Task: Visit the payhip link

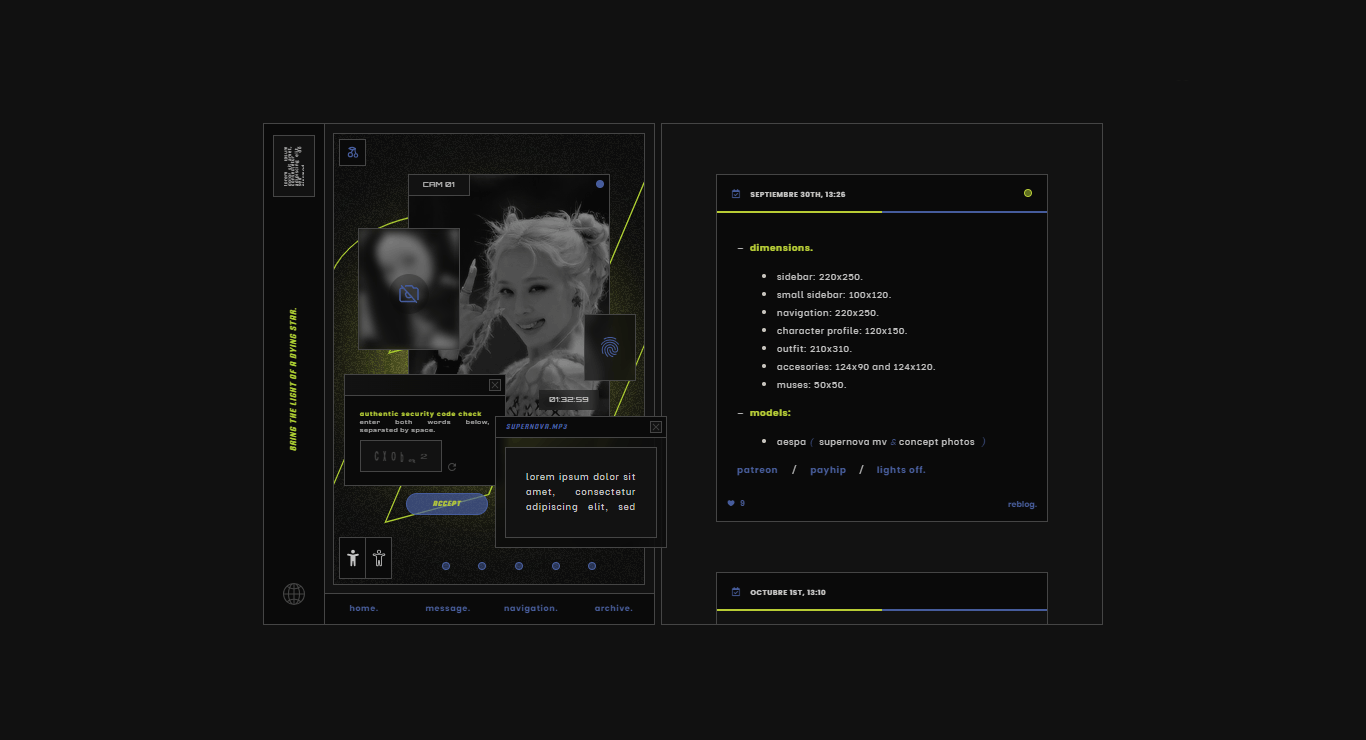Action: pos(828,470)
